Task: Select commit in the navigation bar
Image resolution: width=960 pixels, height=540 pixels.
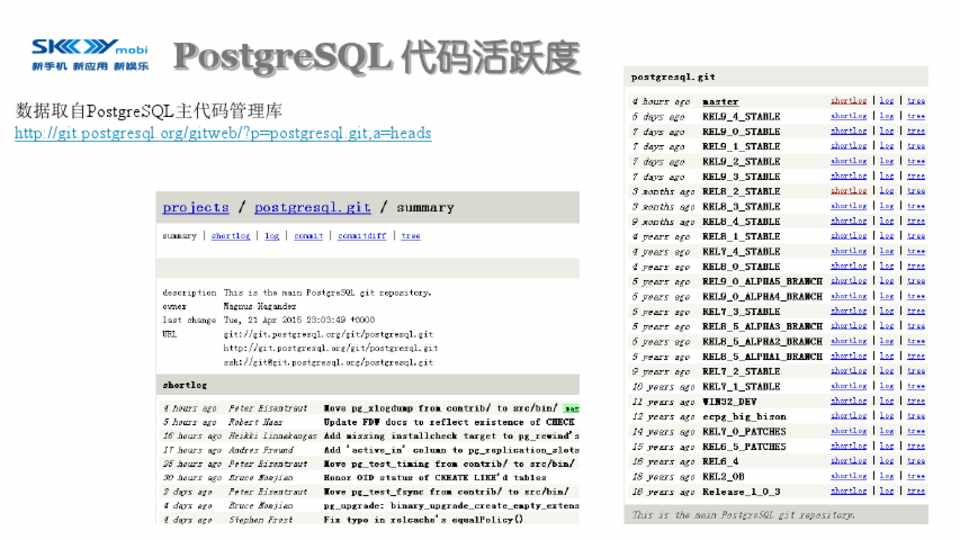Action: point(308,236)
